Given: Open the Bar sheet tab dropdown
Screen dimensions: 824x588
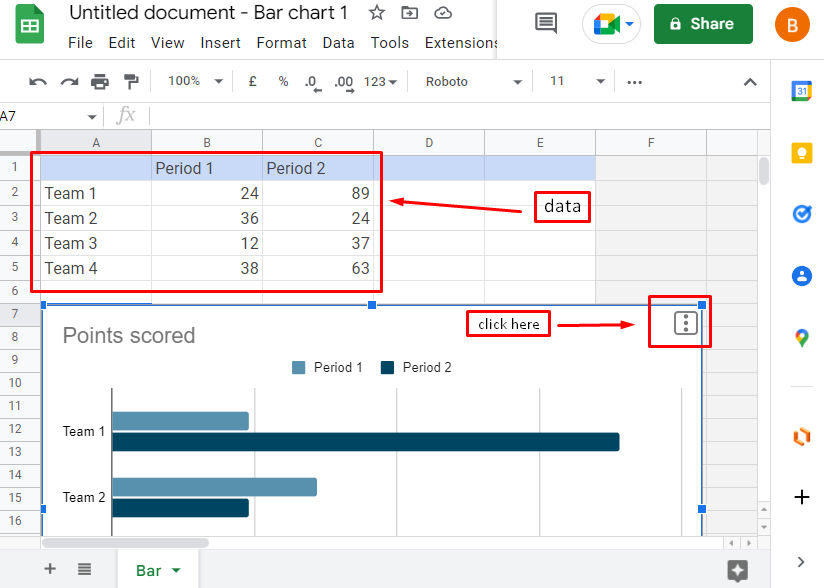Looking at the screenshot, I should (176, 571).
